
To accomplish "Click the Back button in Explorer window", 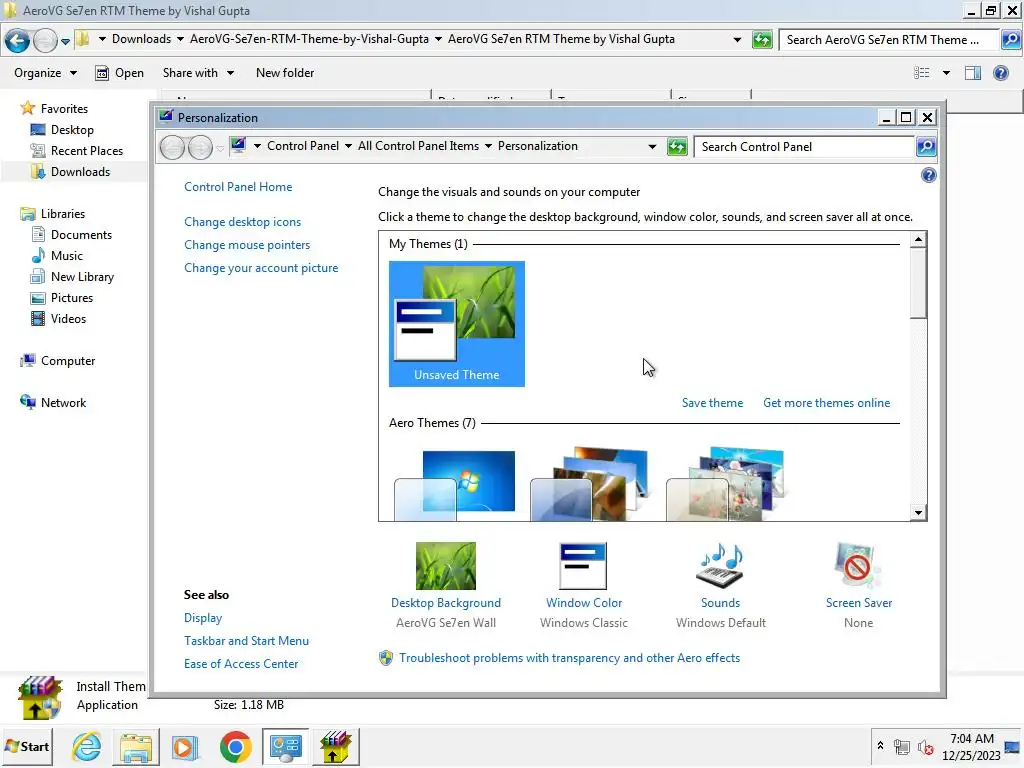I will [18, 41].
